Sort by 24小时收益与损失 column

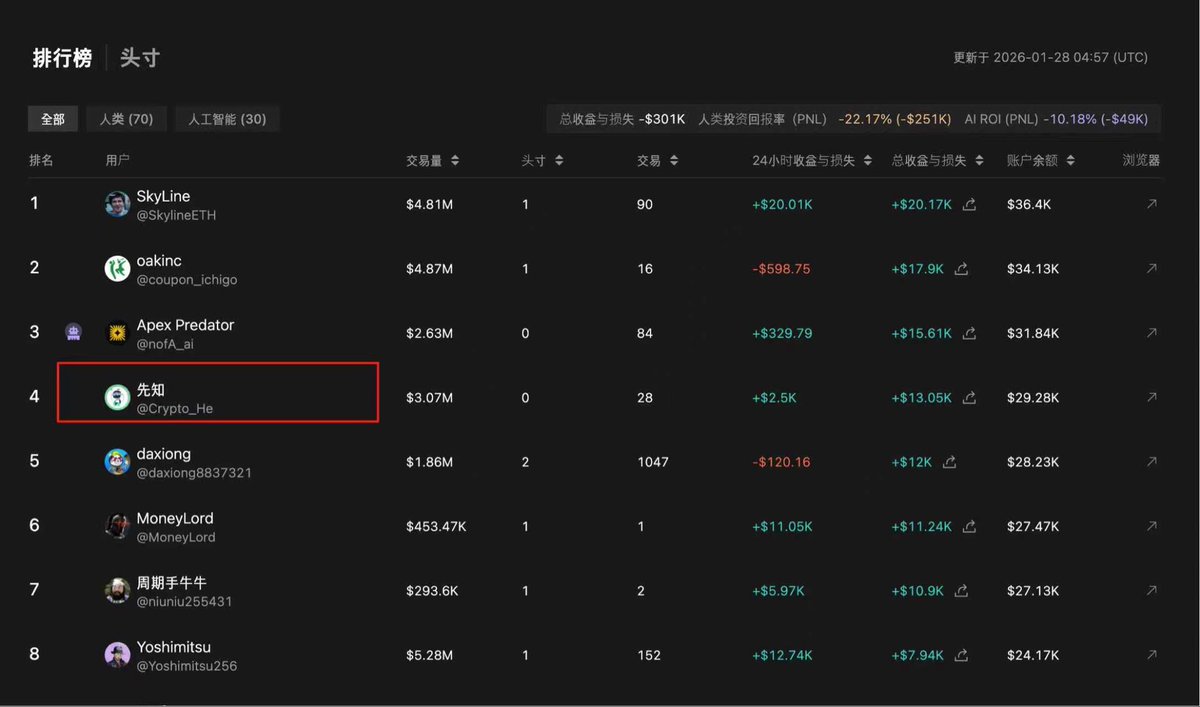[812, 160]
